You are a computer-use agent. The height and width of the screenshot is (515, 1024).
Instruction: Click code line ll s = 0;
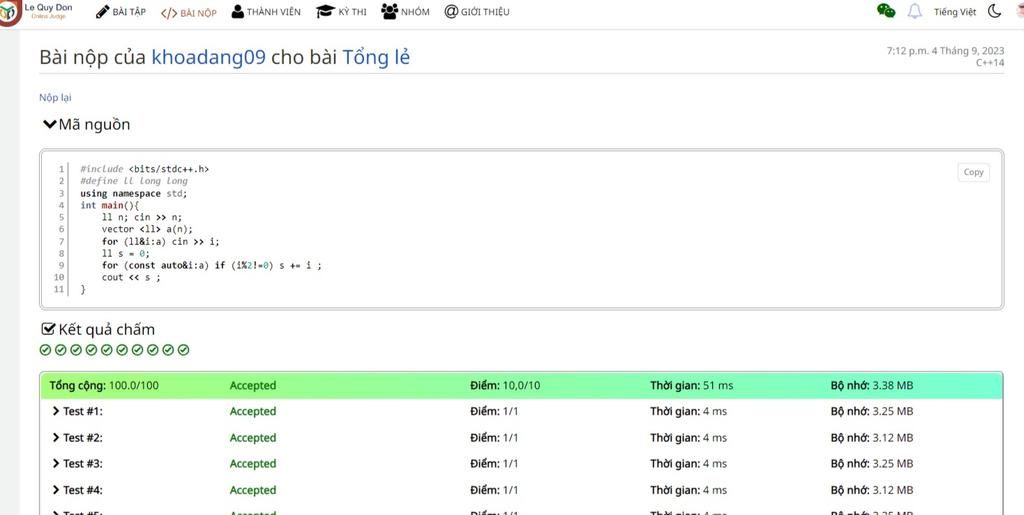pyautogui.click(x=125, y=253)
